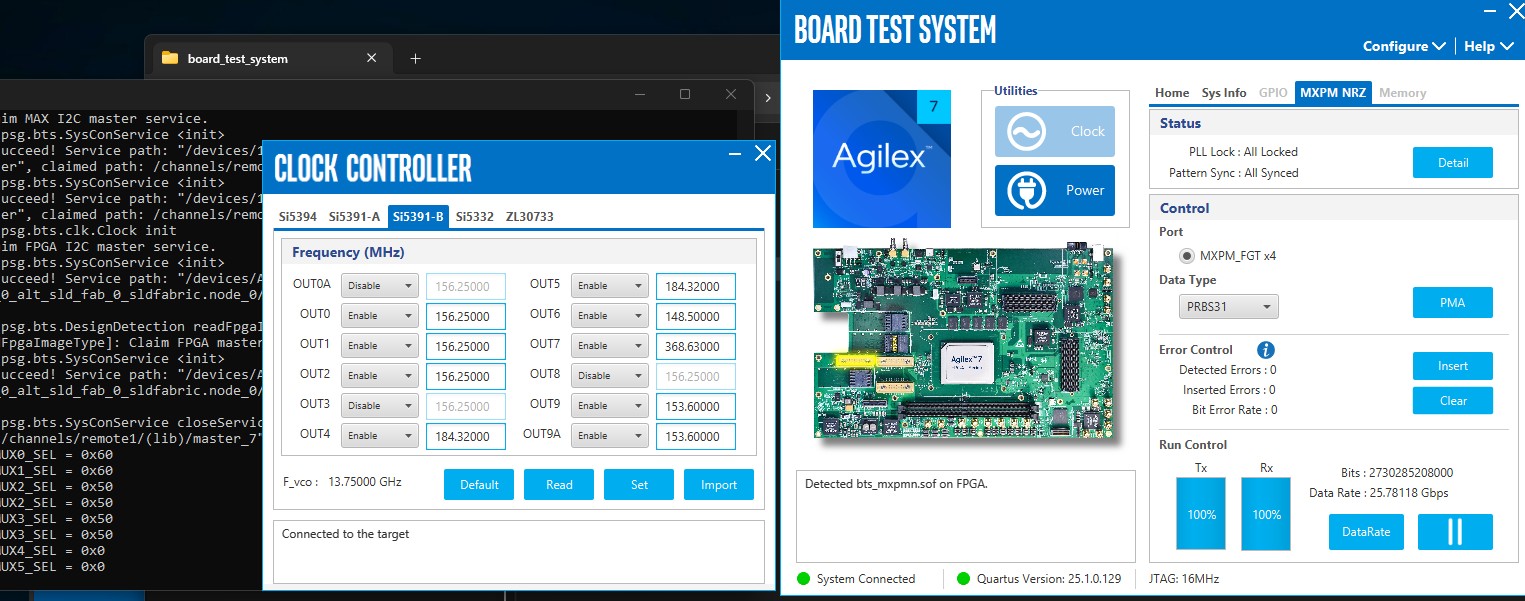Click the Insert error button

pos(1453,366)
